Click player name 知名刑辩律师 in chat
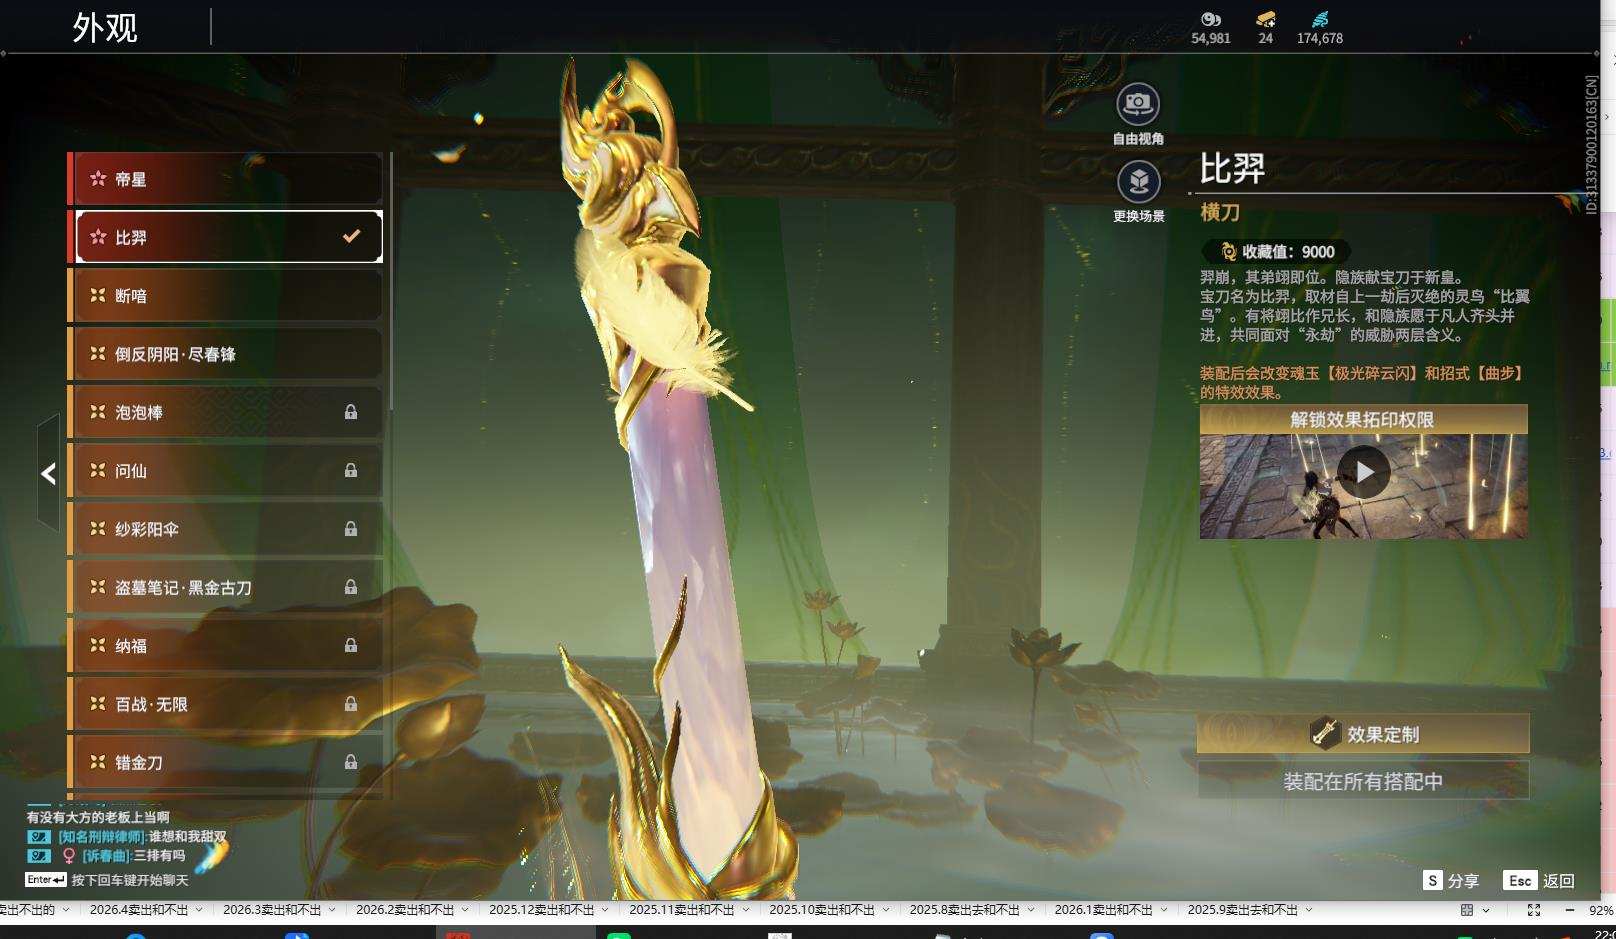This screenshot has width=1616, height=939. [x=103, y=837]
